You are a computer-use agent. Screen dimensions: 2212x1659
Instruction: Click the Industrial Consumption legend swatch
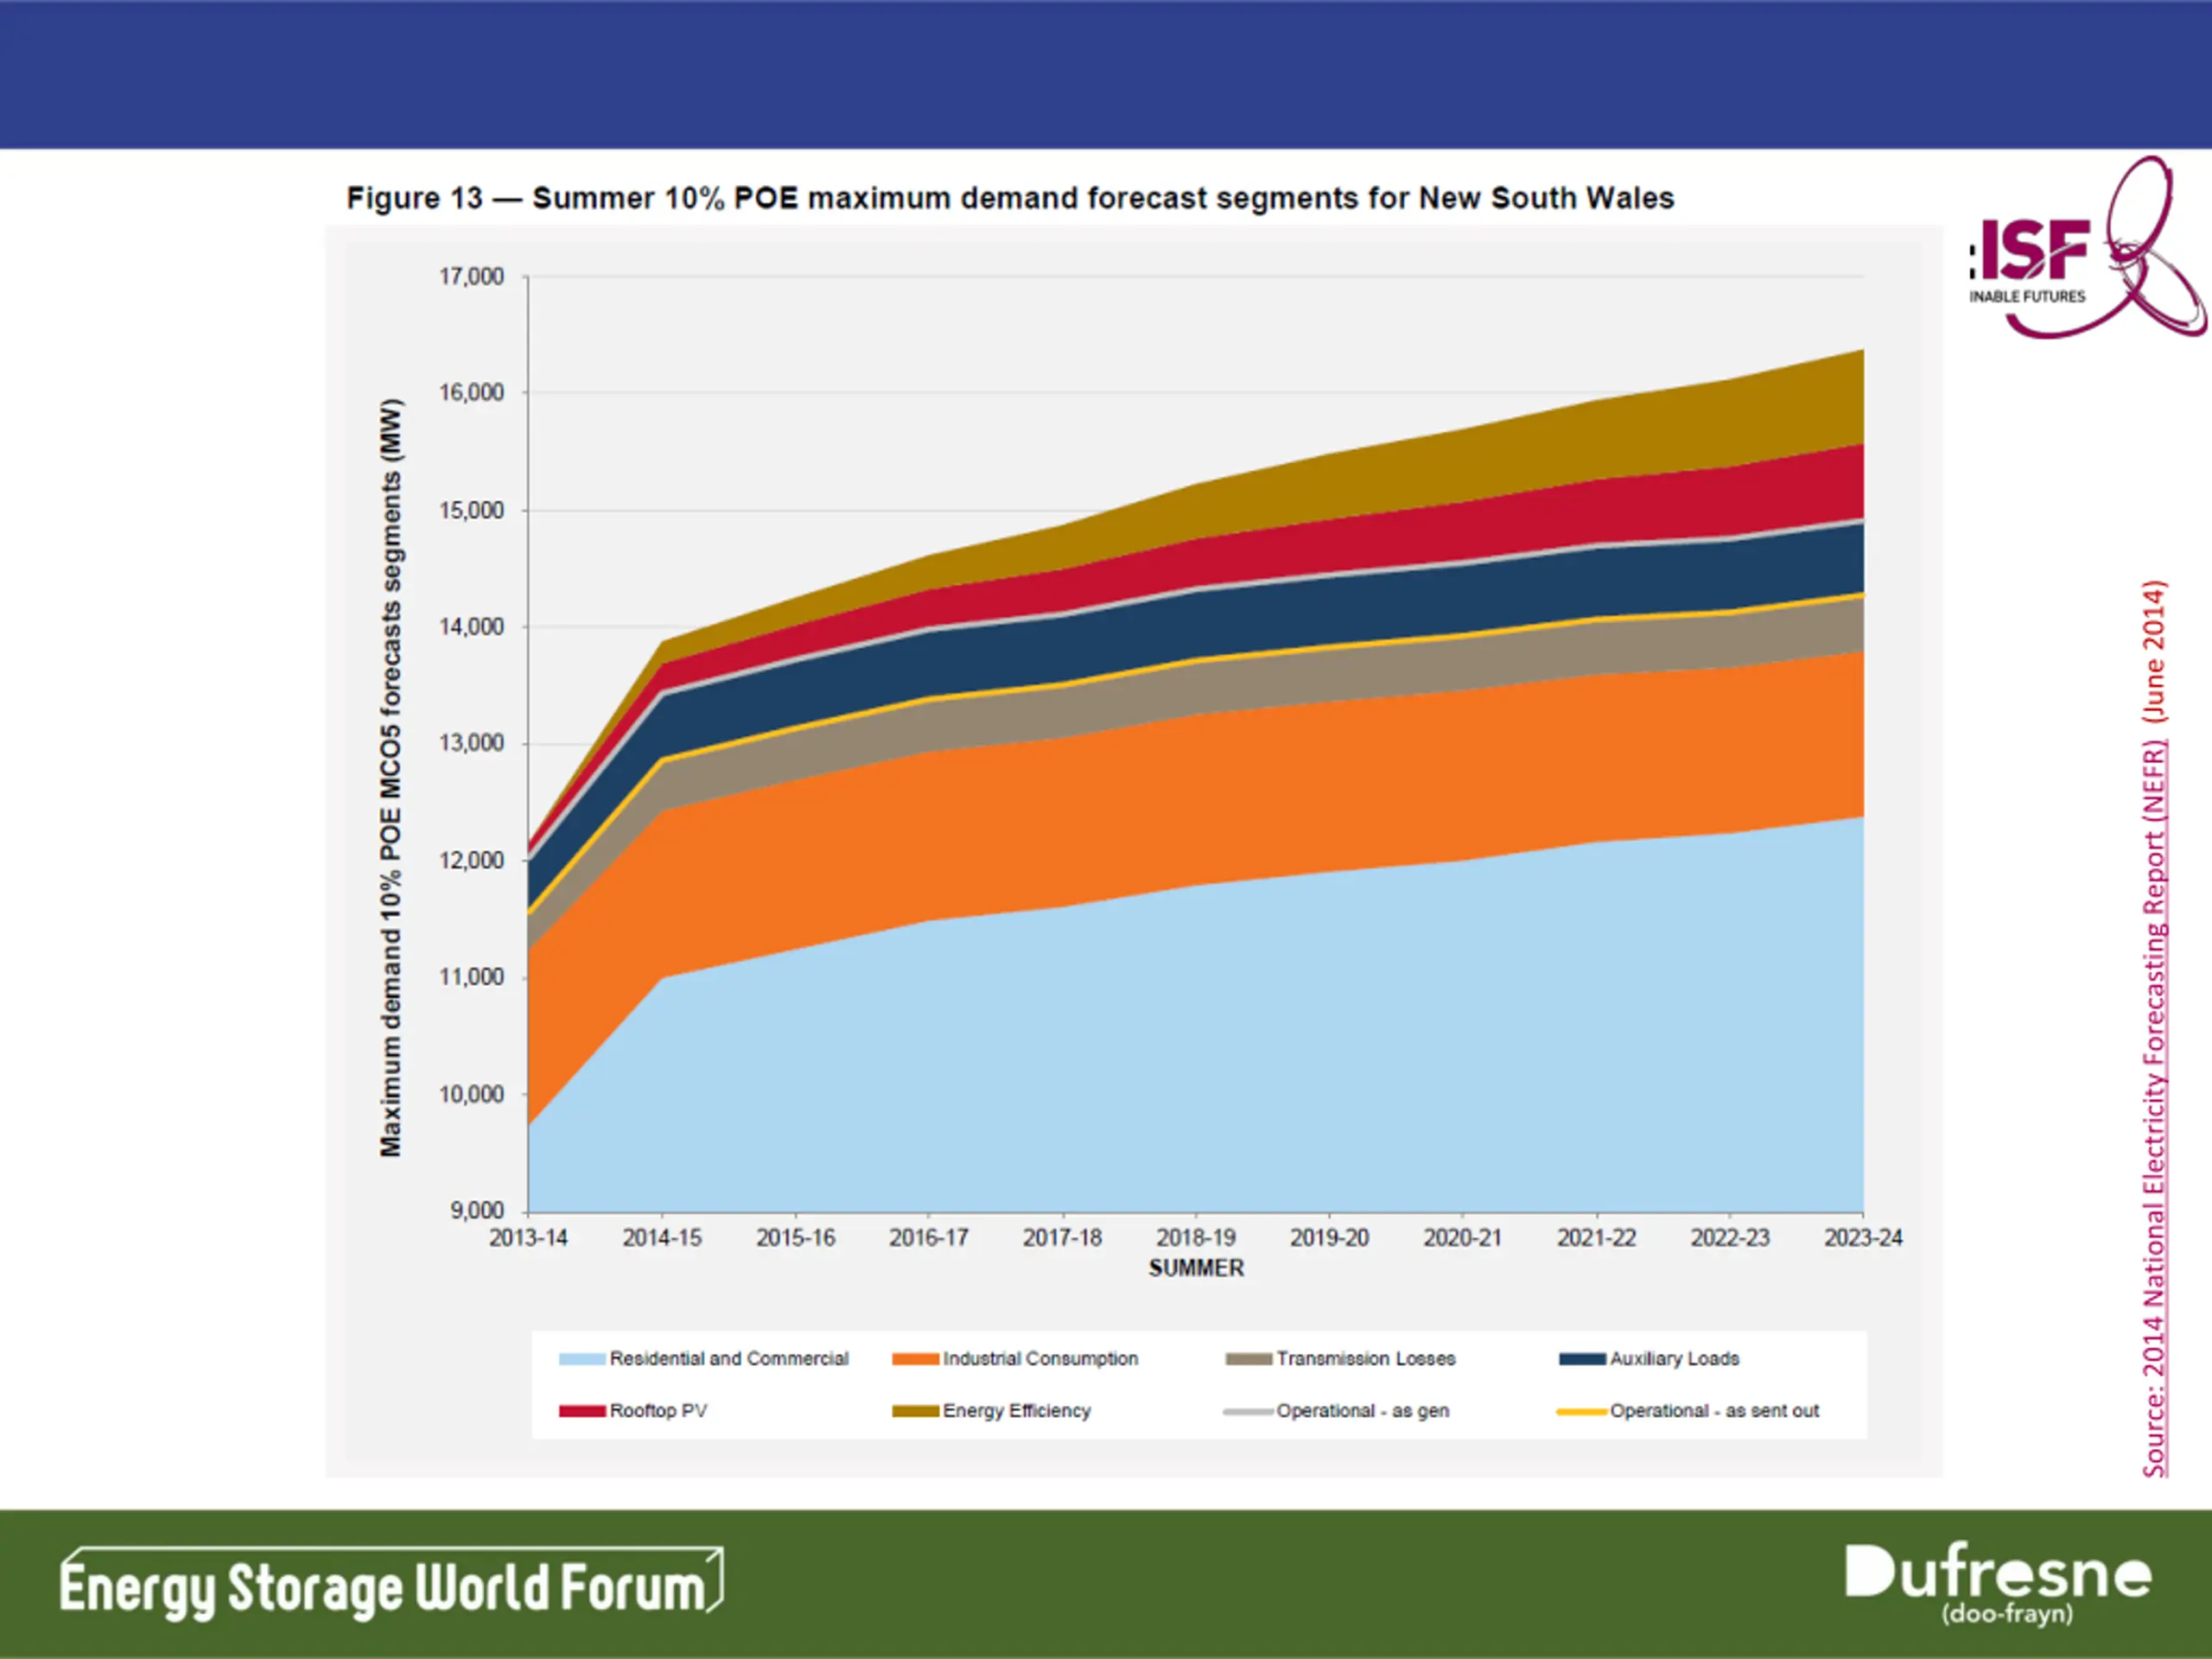point(914,1359)
